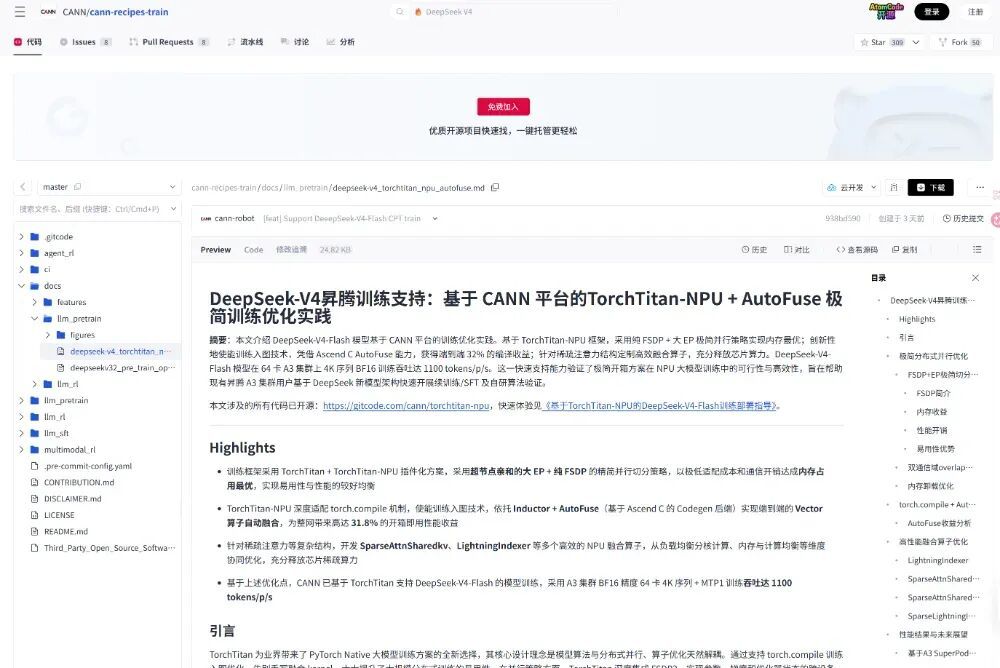Click CANN/cann-recipes-train repository title

tap(115, 11)
